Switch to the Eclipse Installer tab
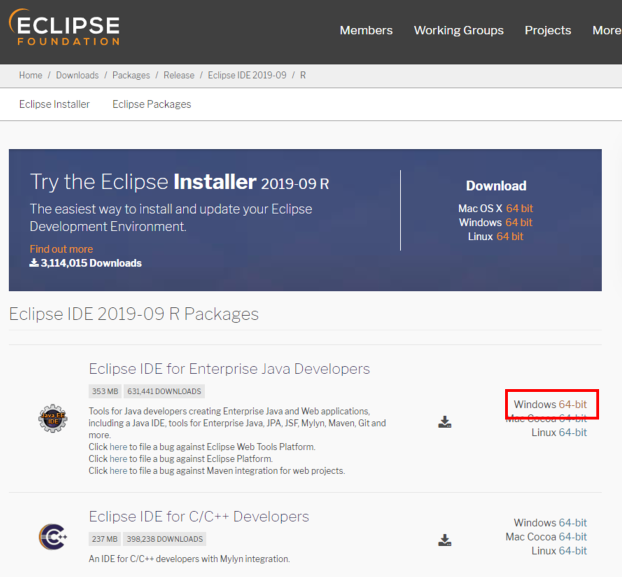Screen dimensions: 622x577 click(x=54, y=104)
